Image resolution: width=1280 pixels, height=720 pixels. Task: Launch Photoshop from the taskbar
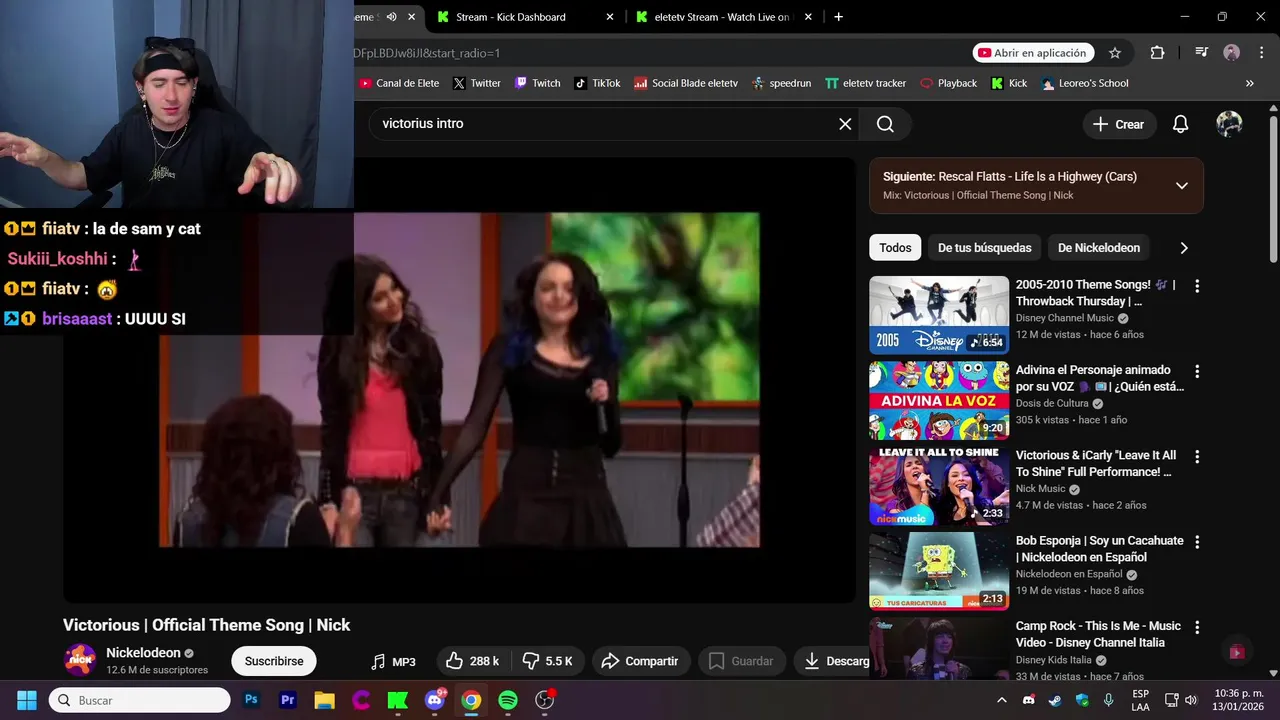click(x=251, y=700)
